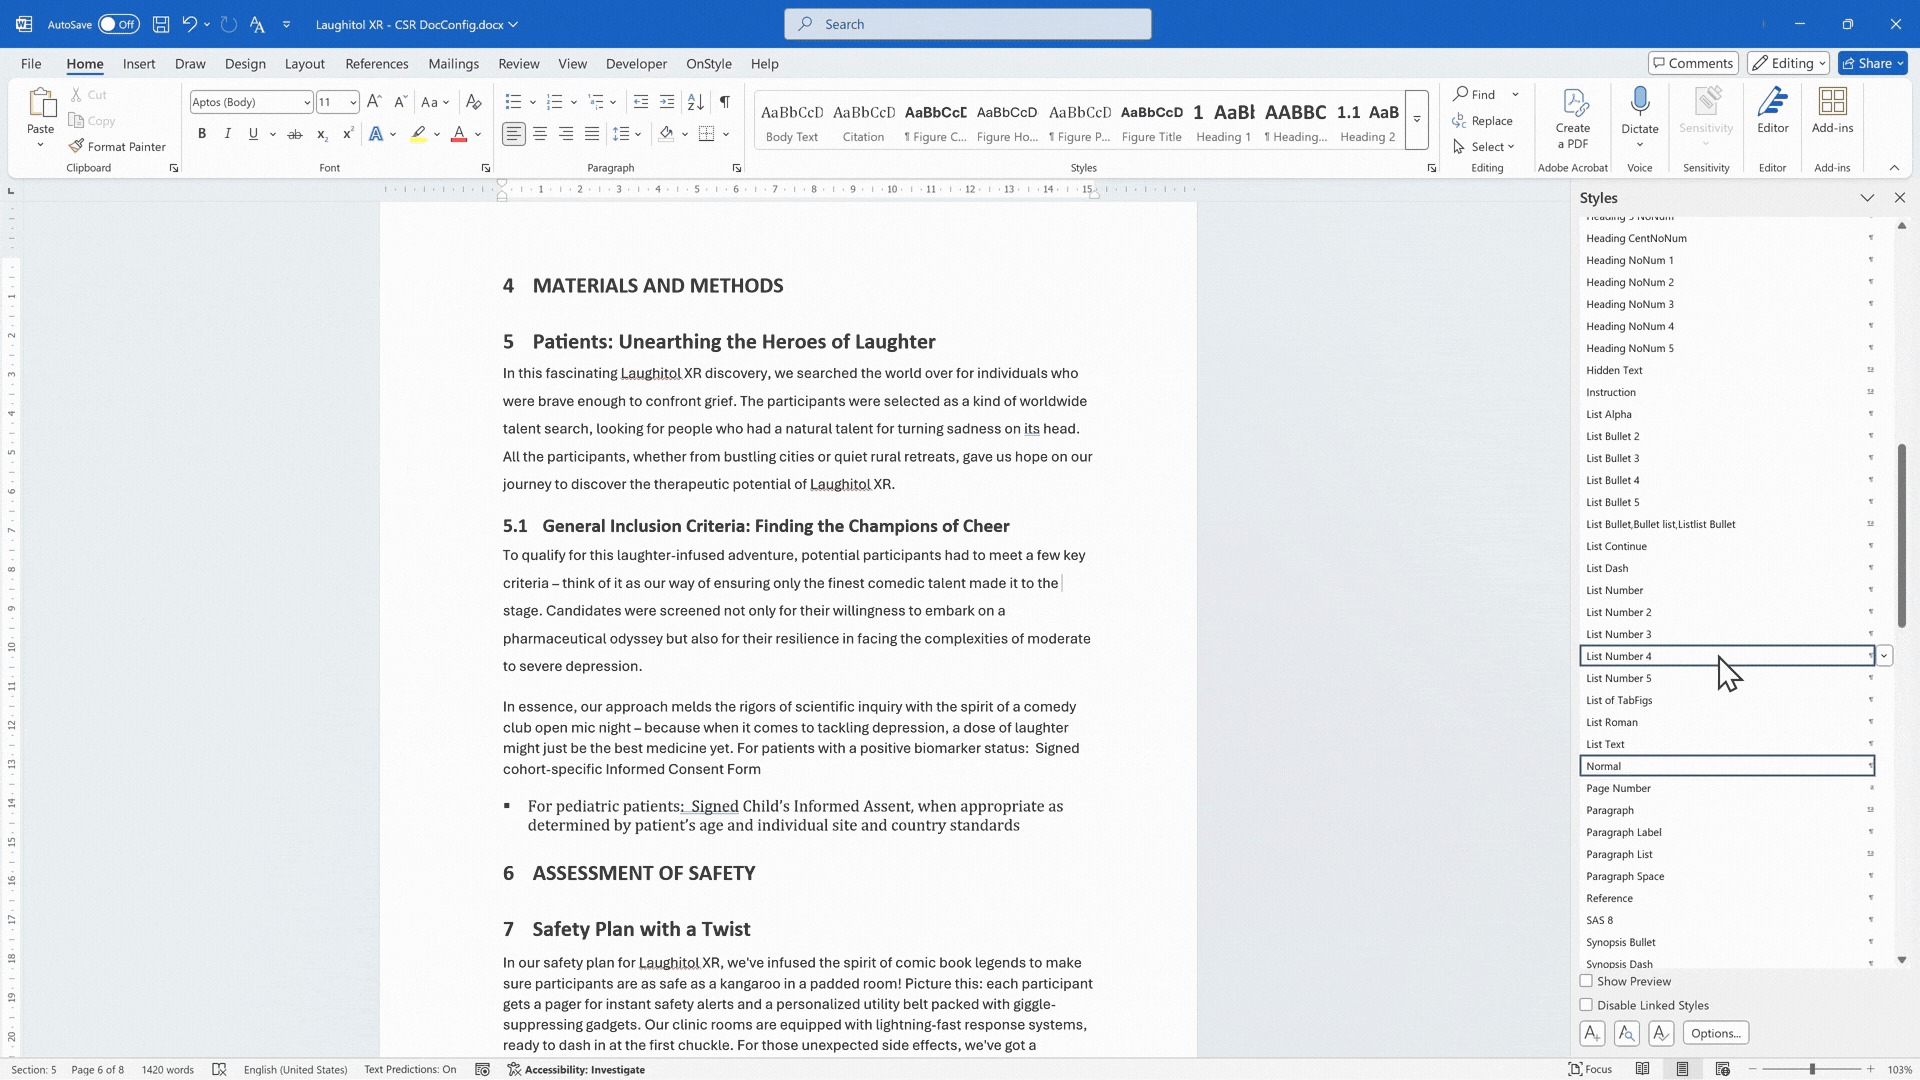The image size is (1920, 1080).
Task: Open font name dropdown
Action: coord(307,102)
